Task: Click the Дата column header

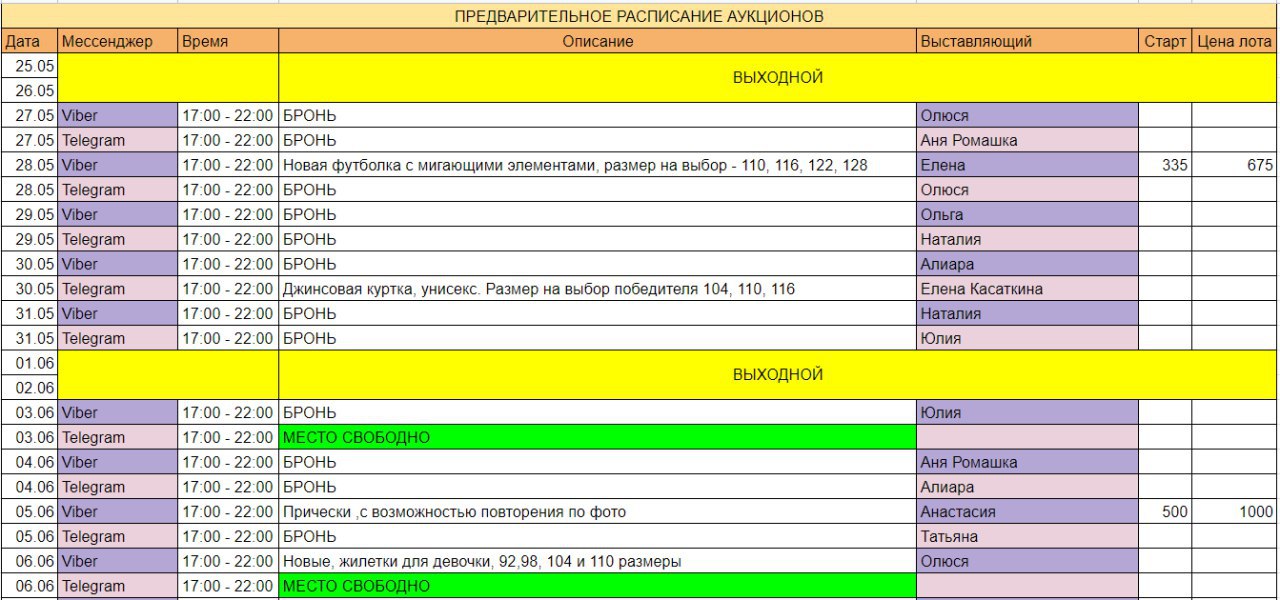Action: 30,42
